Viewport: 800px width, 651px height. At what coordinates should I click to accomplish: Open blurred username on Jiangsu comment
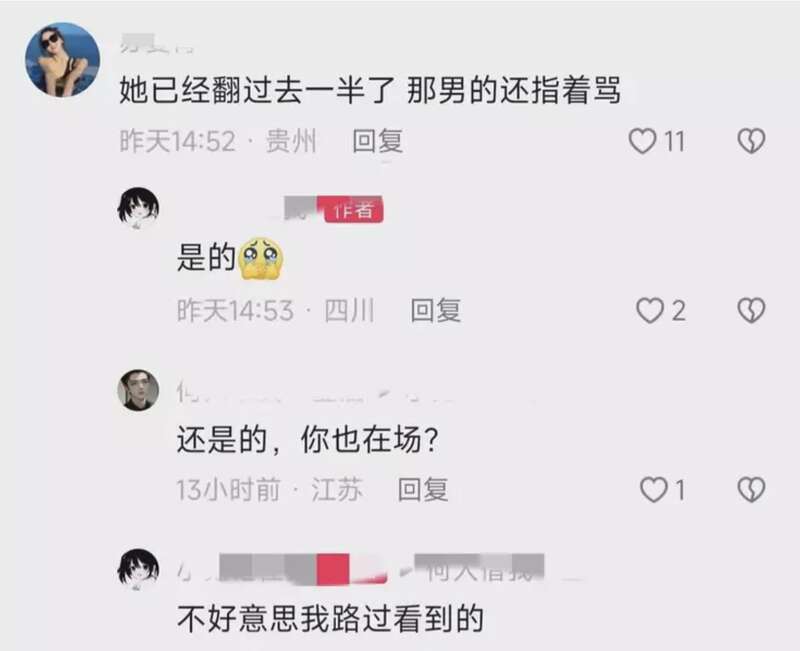pos(311,395)
